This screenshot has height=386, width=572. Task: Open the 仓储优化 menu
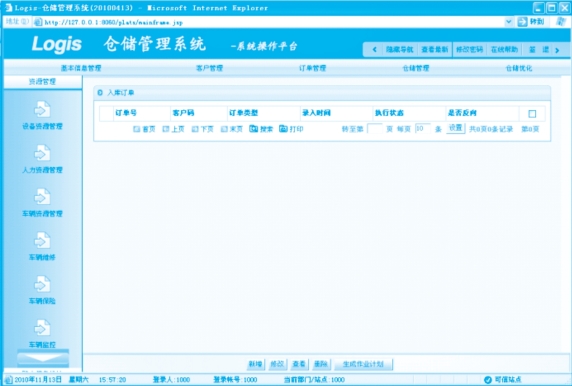[519, 68]
